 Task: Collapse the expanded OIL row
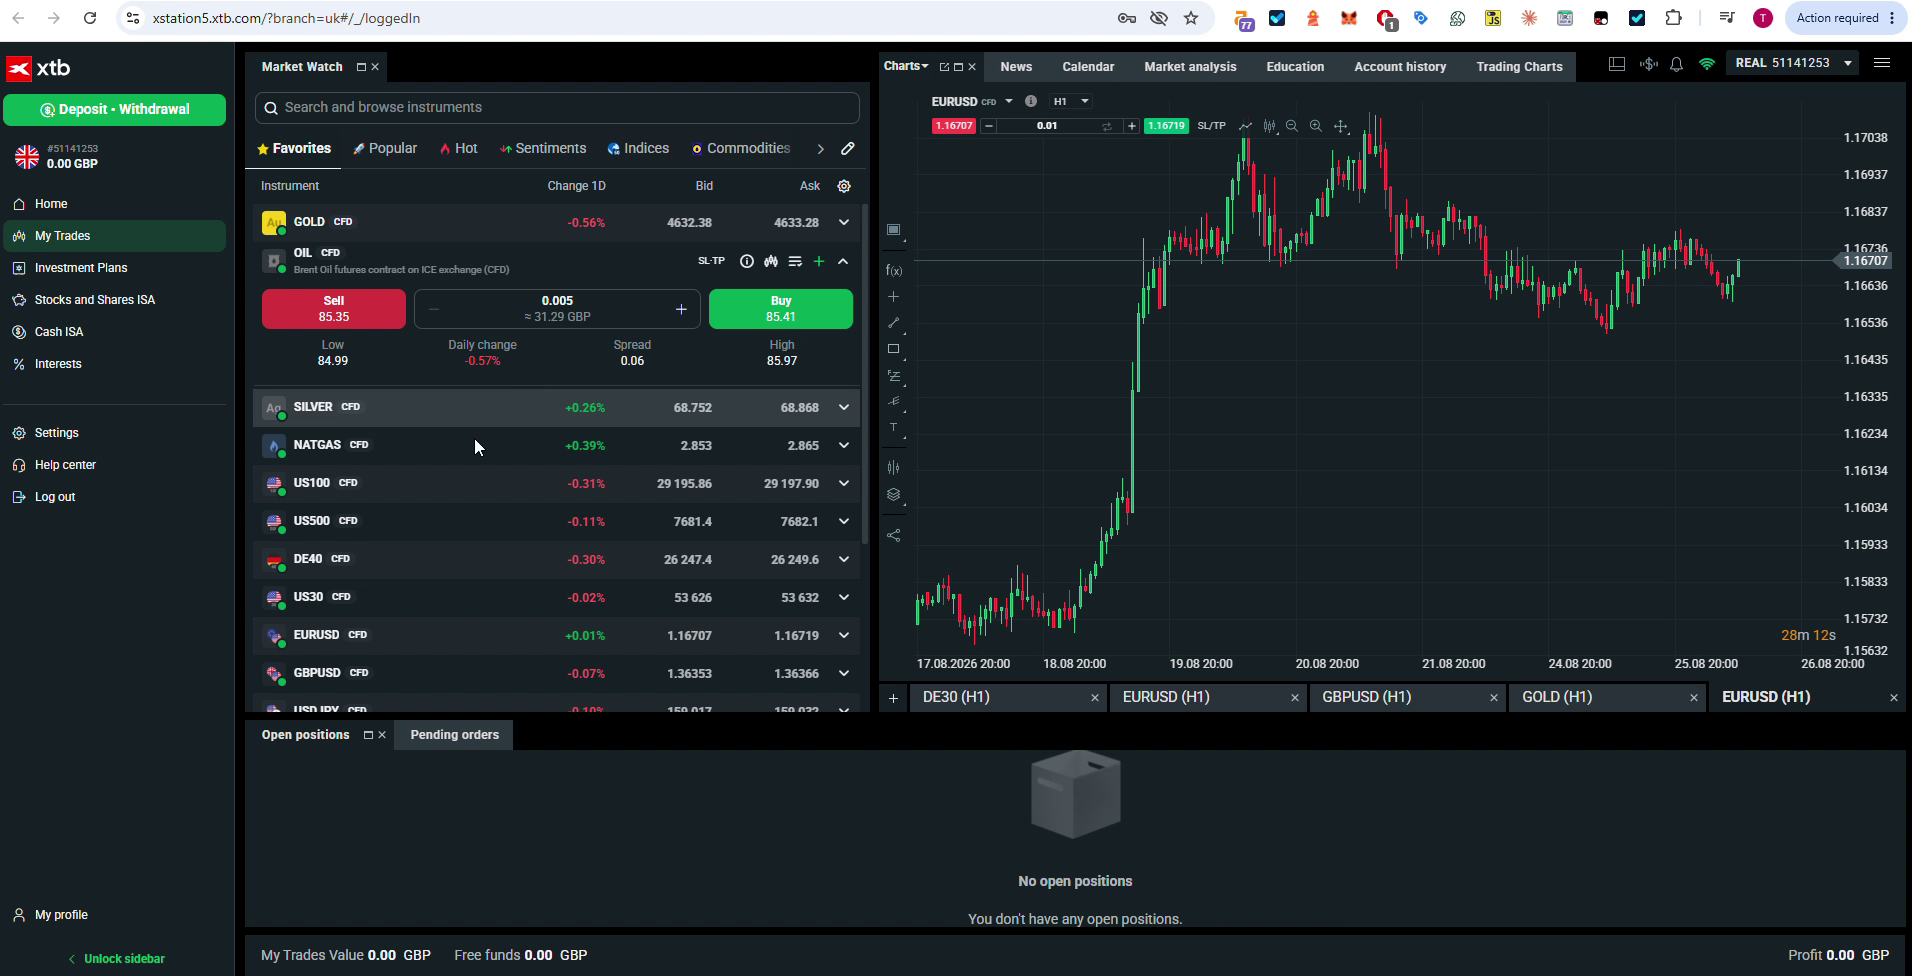(x=843, y=261)
